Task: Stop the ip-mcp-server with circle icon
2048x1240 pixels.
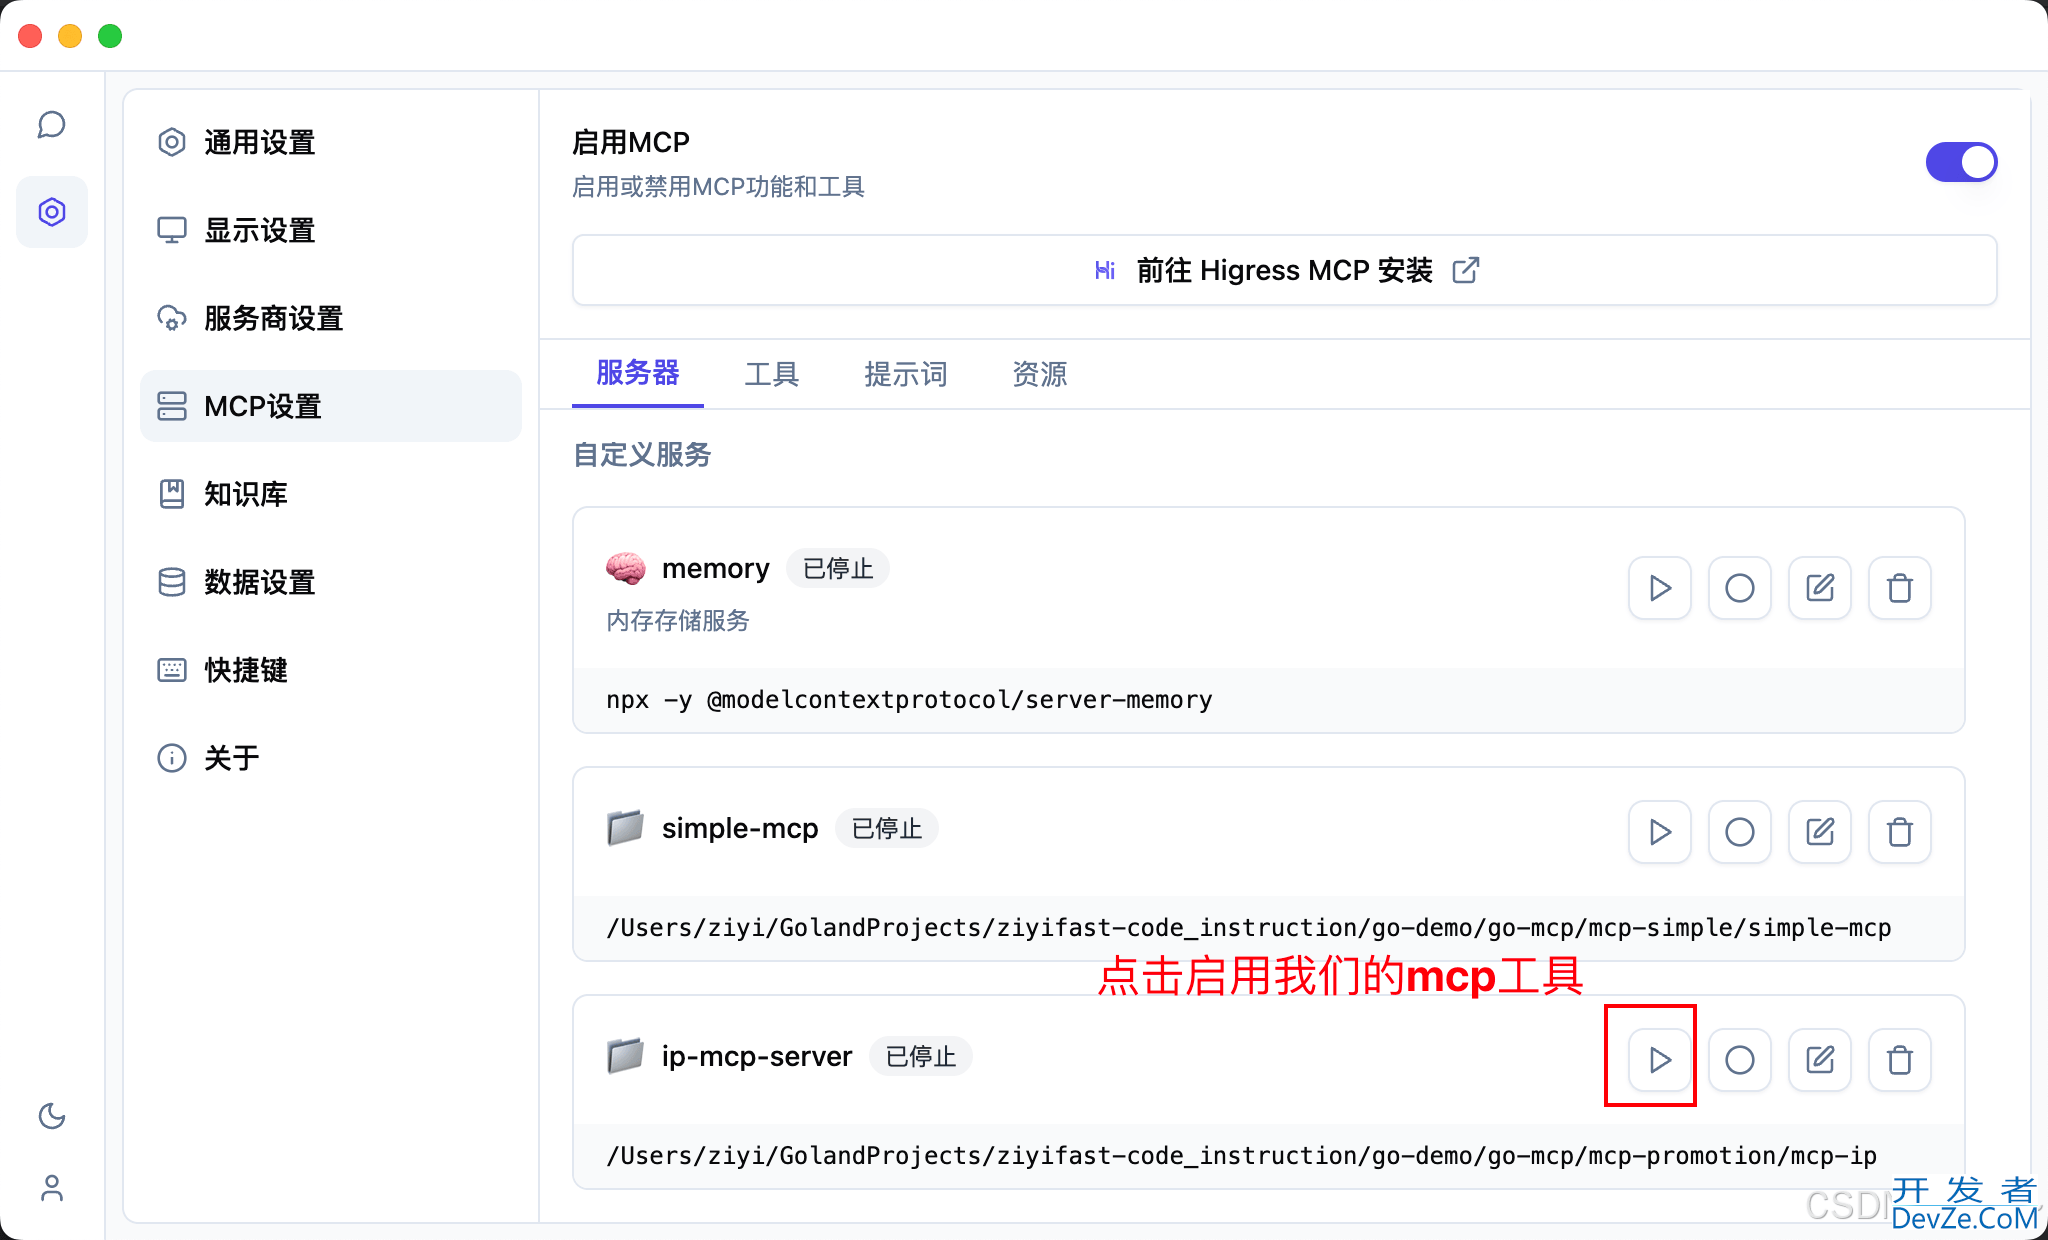Action: pyautogui.click(x=1740, y=1060)
